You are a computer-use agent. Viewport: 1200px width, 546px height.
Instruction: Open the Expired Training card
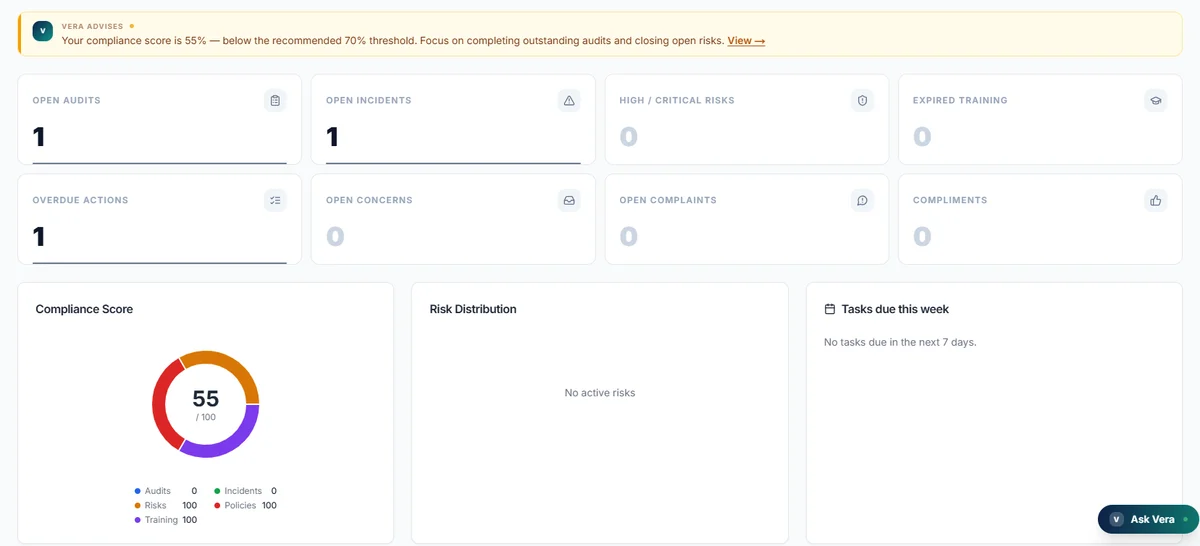pyautogui.click(x=1040, y=119)
